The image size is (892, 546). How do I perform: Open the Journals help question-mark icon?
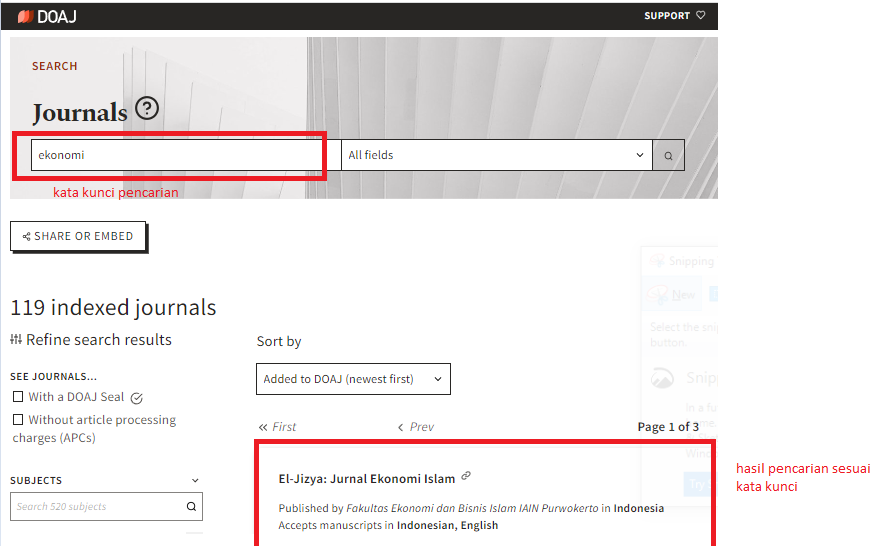tap(147, 108)
